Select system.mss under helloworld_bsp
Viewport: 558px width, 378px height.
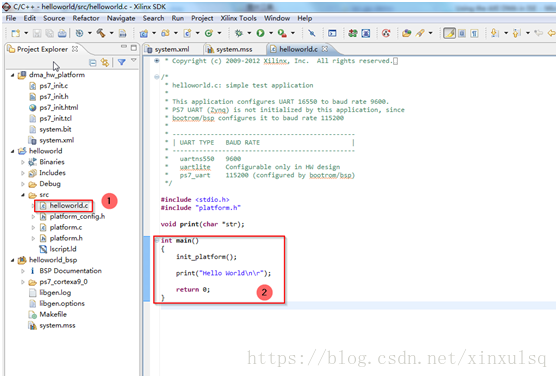[57, 326]
